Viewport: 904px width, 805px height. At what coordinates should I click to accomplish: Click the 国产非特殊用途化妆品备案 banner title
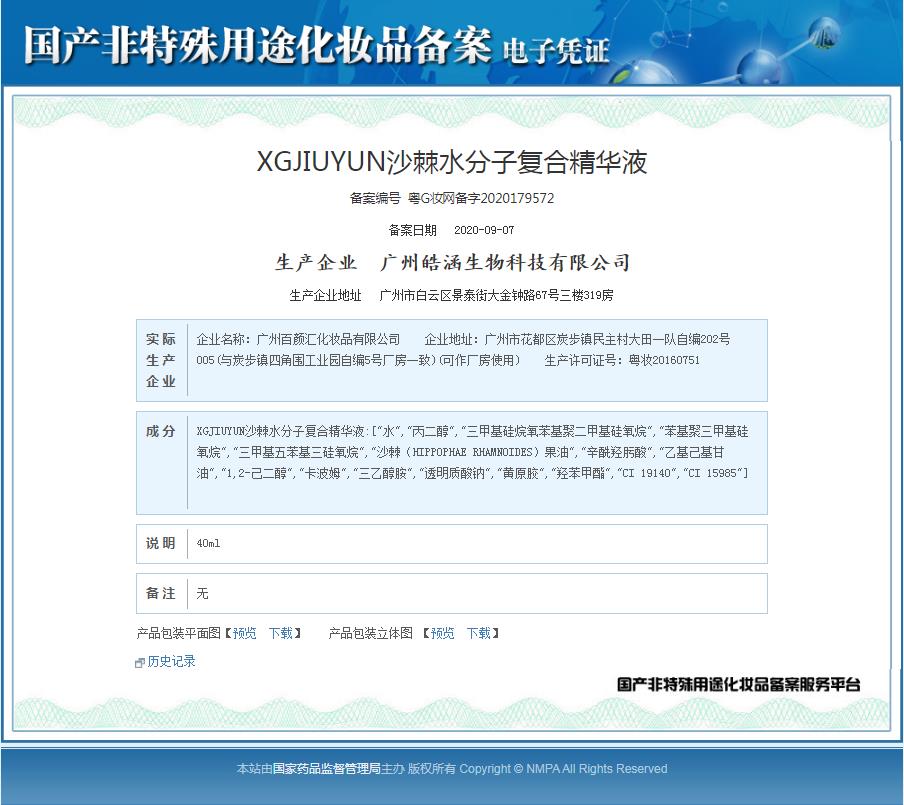pos(257,46)
